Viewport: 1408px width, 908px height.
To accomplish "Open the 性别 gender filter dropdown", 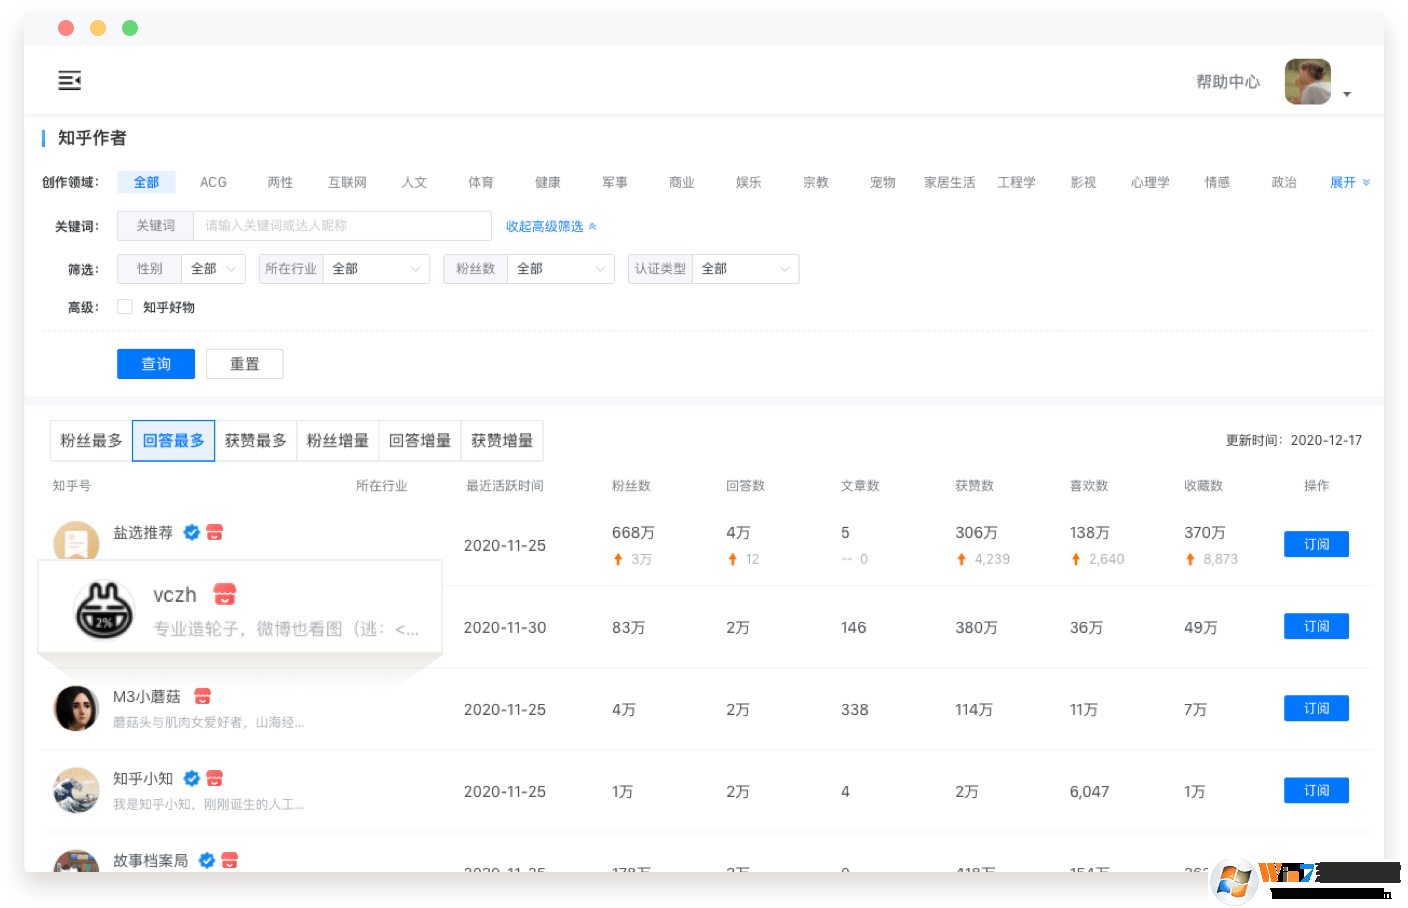I will tap(213, 268).
